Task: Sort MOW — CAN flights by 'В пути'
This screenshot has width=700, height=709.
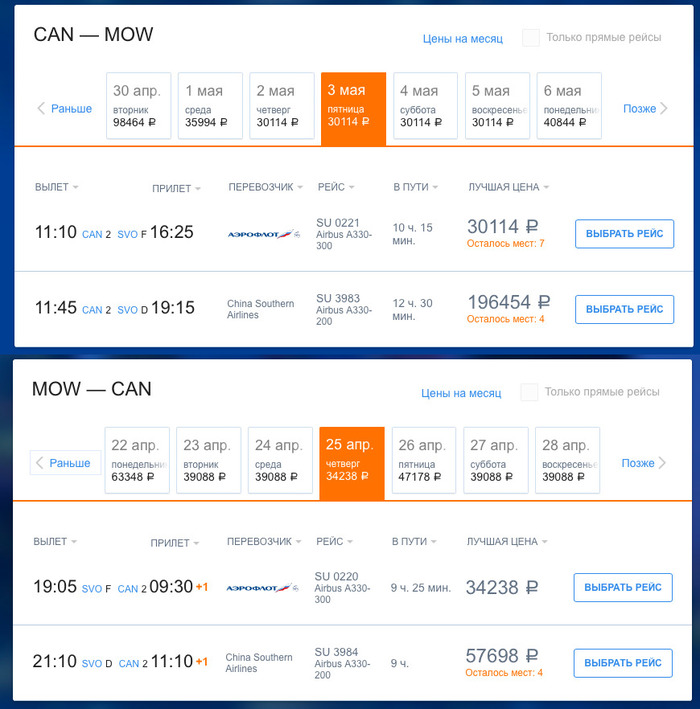Action: point(414,542)
